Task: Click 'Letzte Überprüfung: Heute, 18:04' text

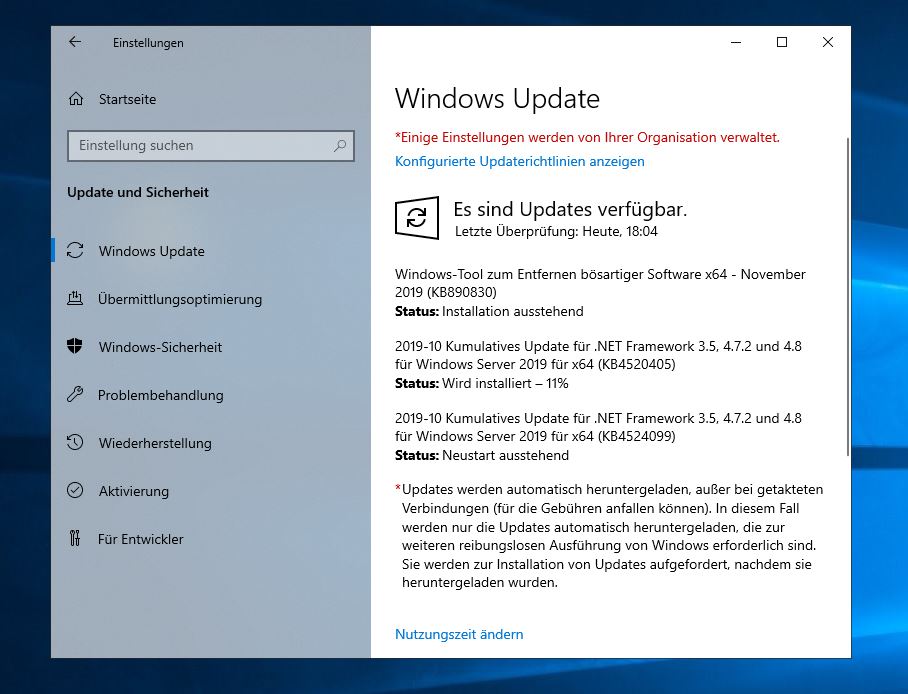Action: point(556,232)
